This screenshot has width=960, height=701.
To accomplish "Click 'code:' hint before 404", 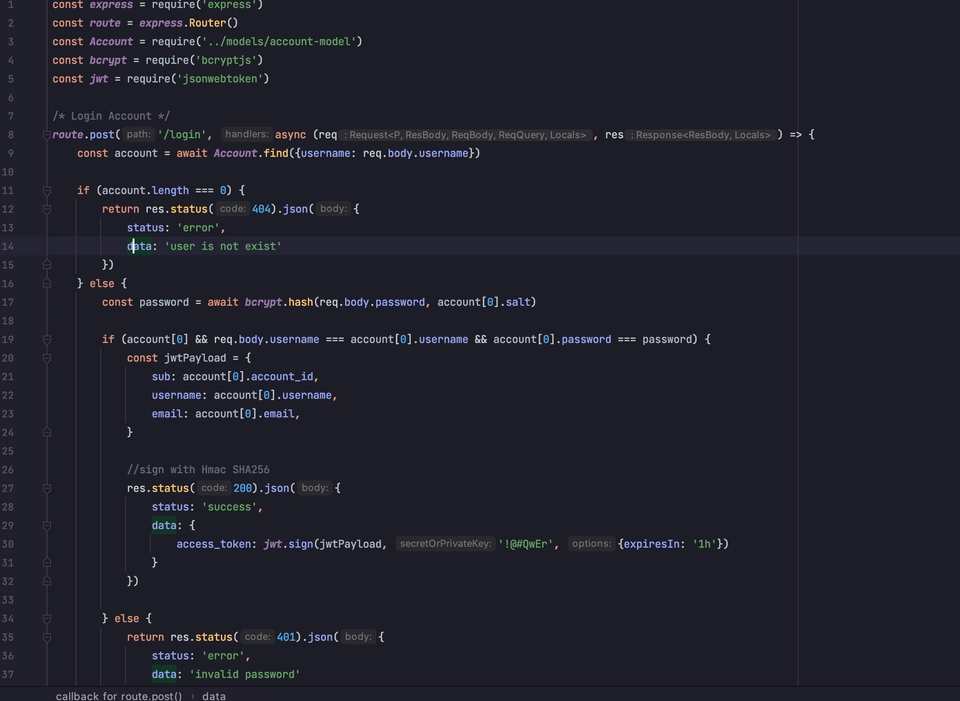I will pos(232,209).
